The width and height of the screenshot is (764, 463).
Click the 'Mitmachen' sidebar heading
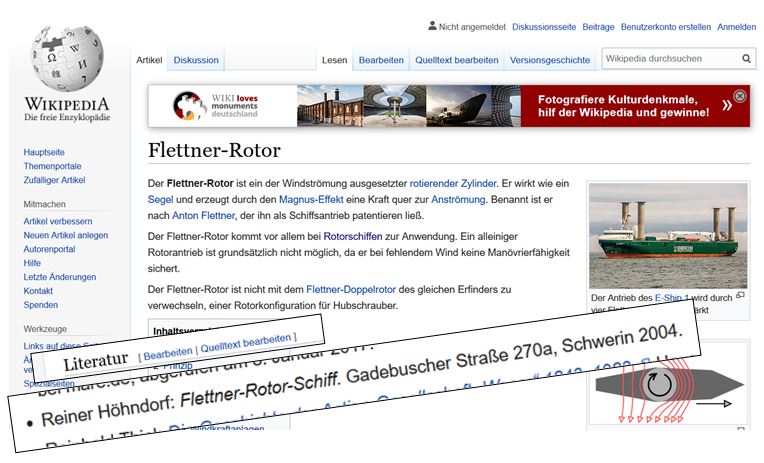click(44, 204)
